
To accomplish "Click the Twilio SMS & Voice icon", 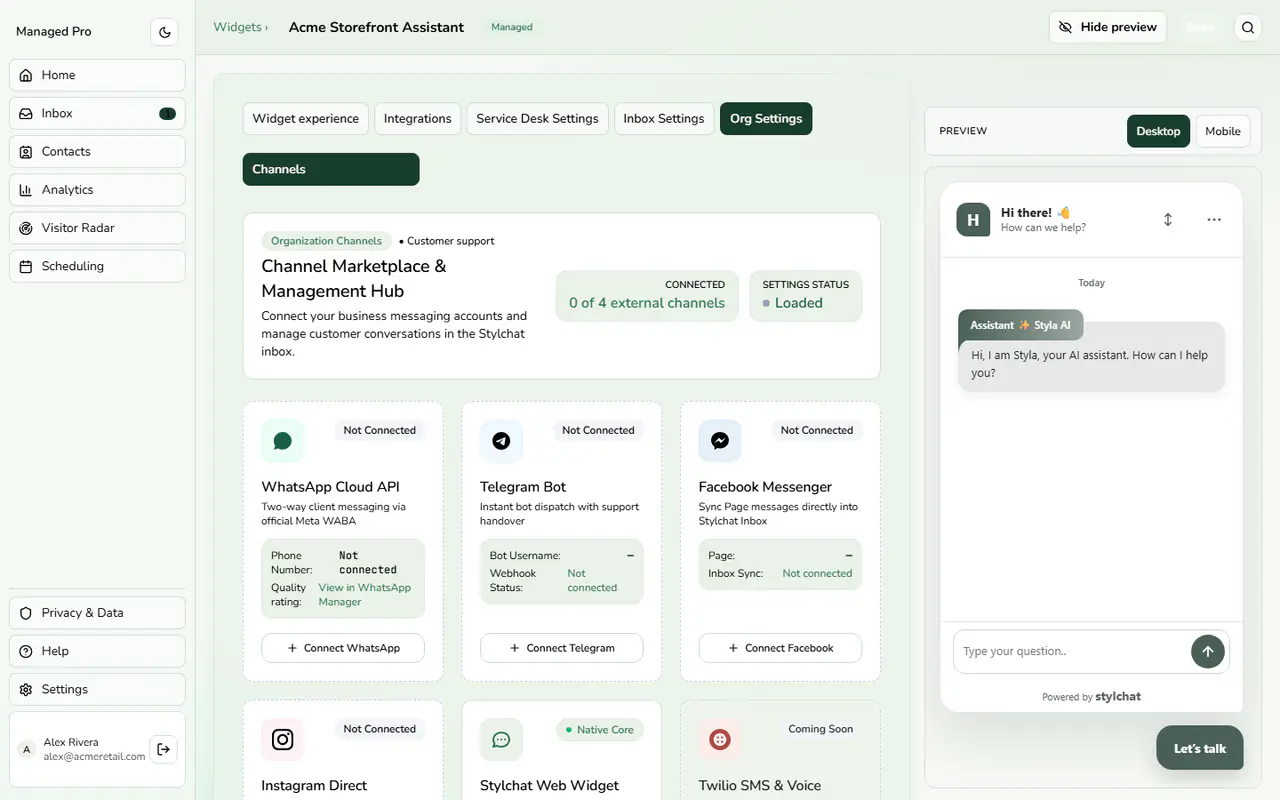I will coord(720,739).
